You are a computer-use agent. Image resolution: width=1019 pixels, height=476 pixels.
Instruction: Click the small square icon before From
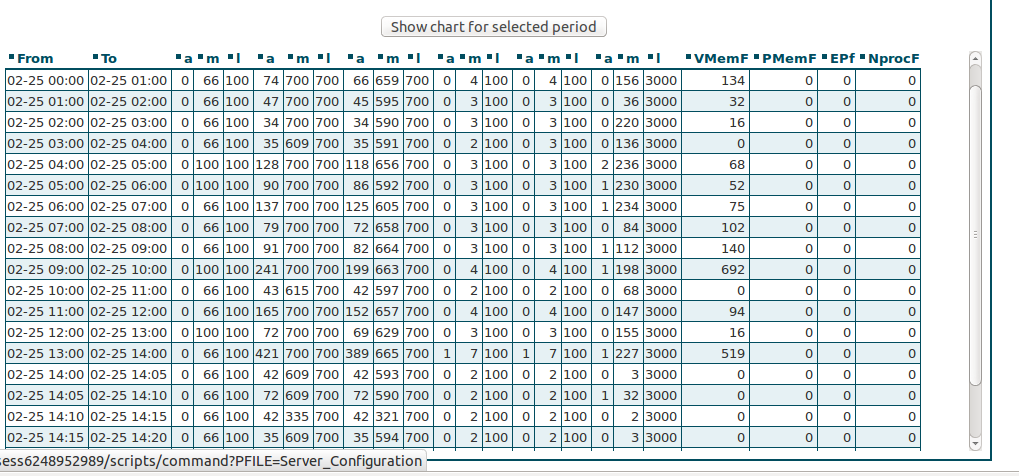coord(11,57)
